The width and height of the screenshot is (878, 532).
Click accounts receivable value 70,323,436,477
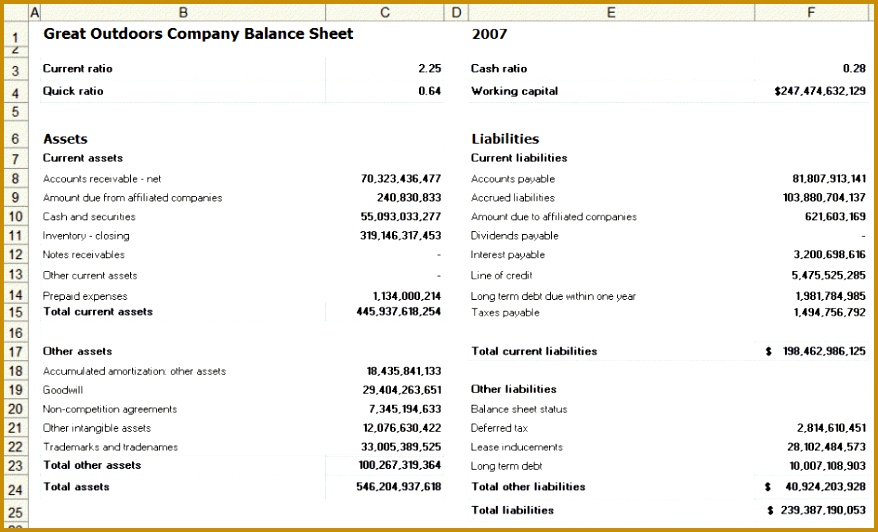click(x=401, y=179)
